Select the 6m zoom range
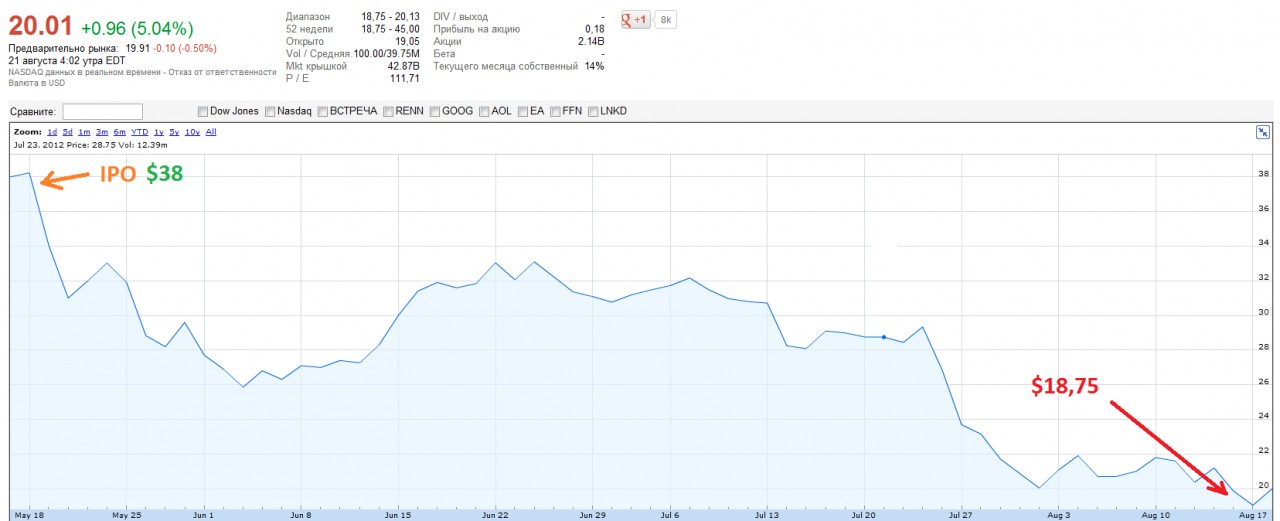This screenshot has width=1280, height=521. point(119,132)
